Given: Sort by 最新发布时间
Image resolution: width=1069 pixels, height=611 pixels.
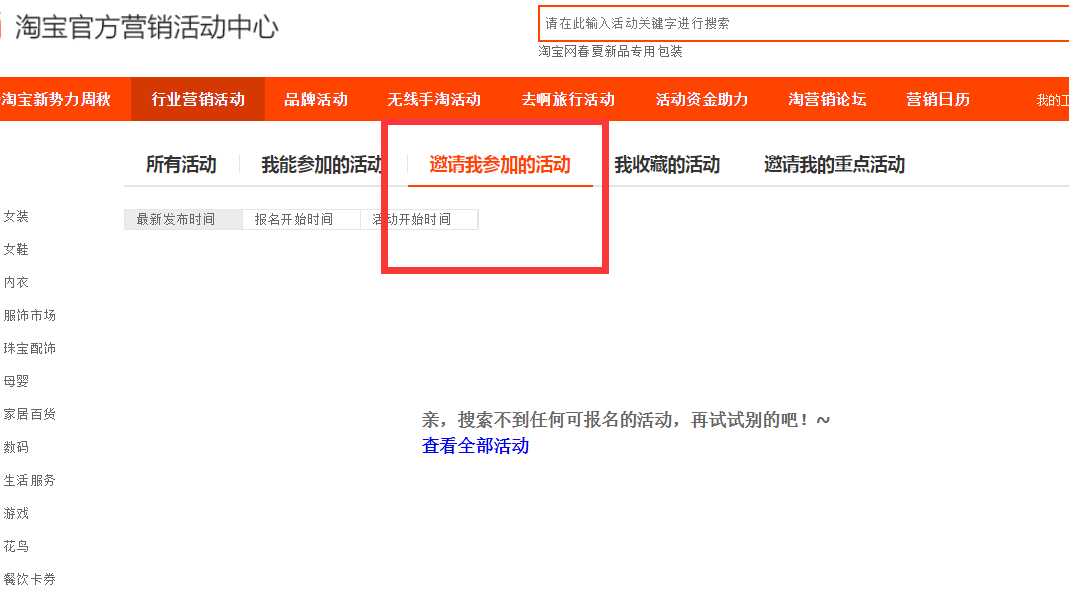Looking at the screenshot, I should point(183,219).
